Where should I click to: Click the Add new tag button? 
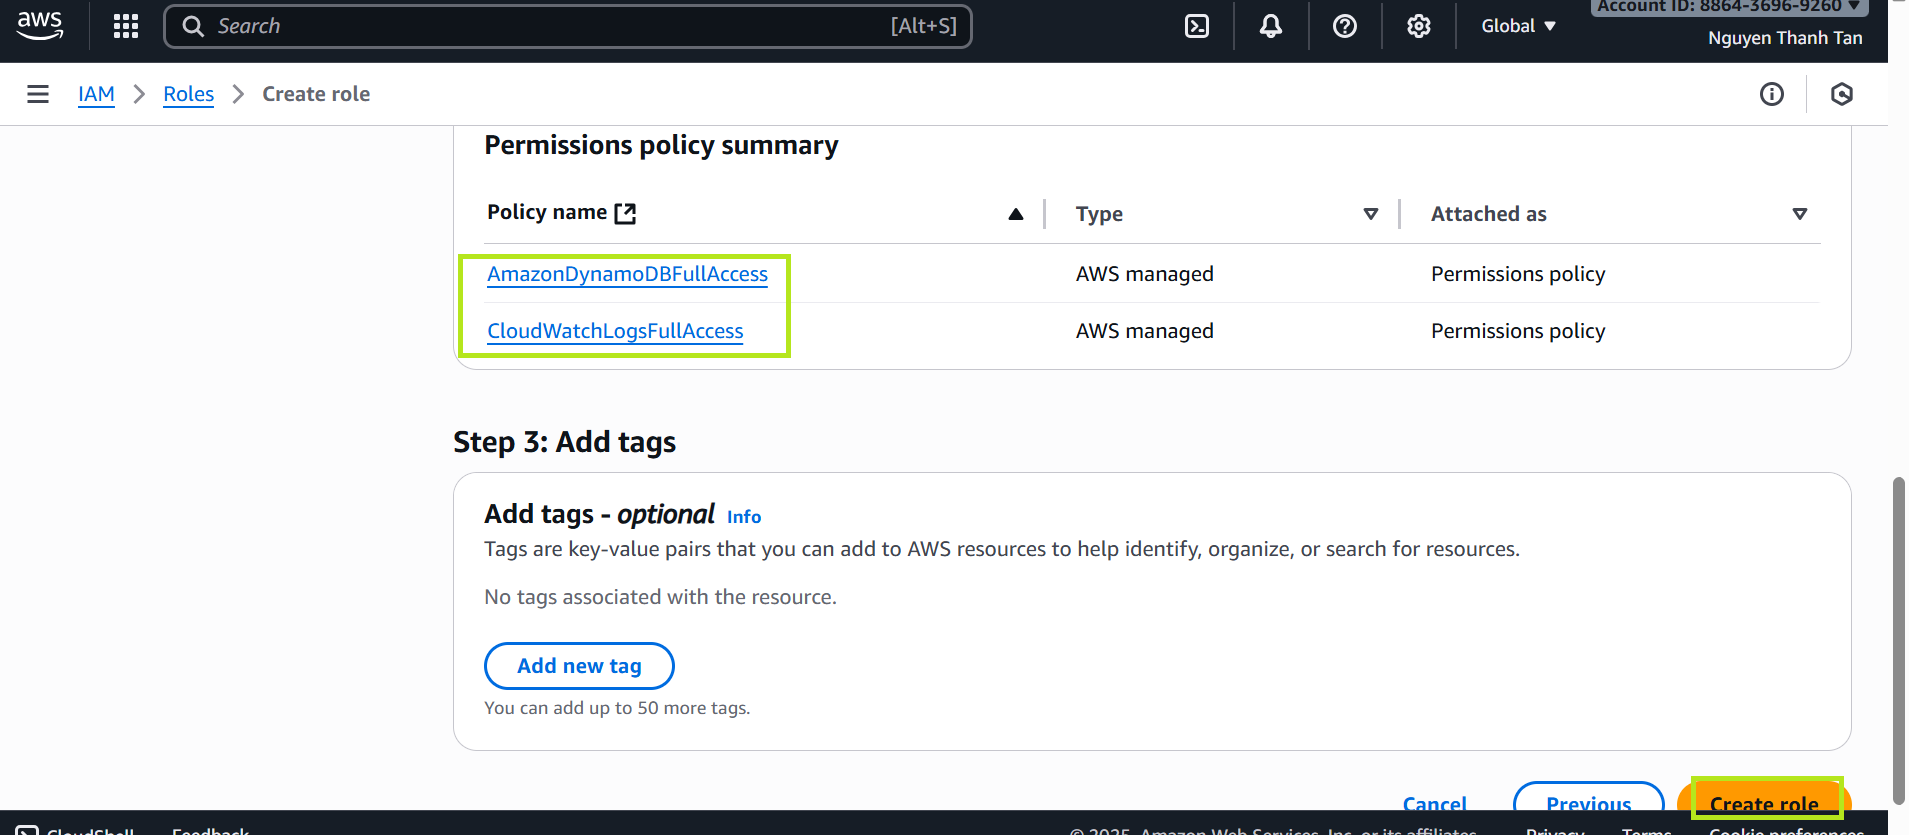[x=579, y=666]
